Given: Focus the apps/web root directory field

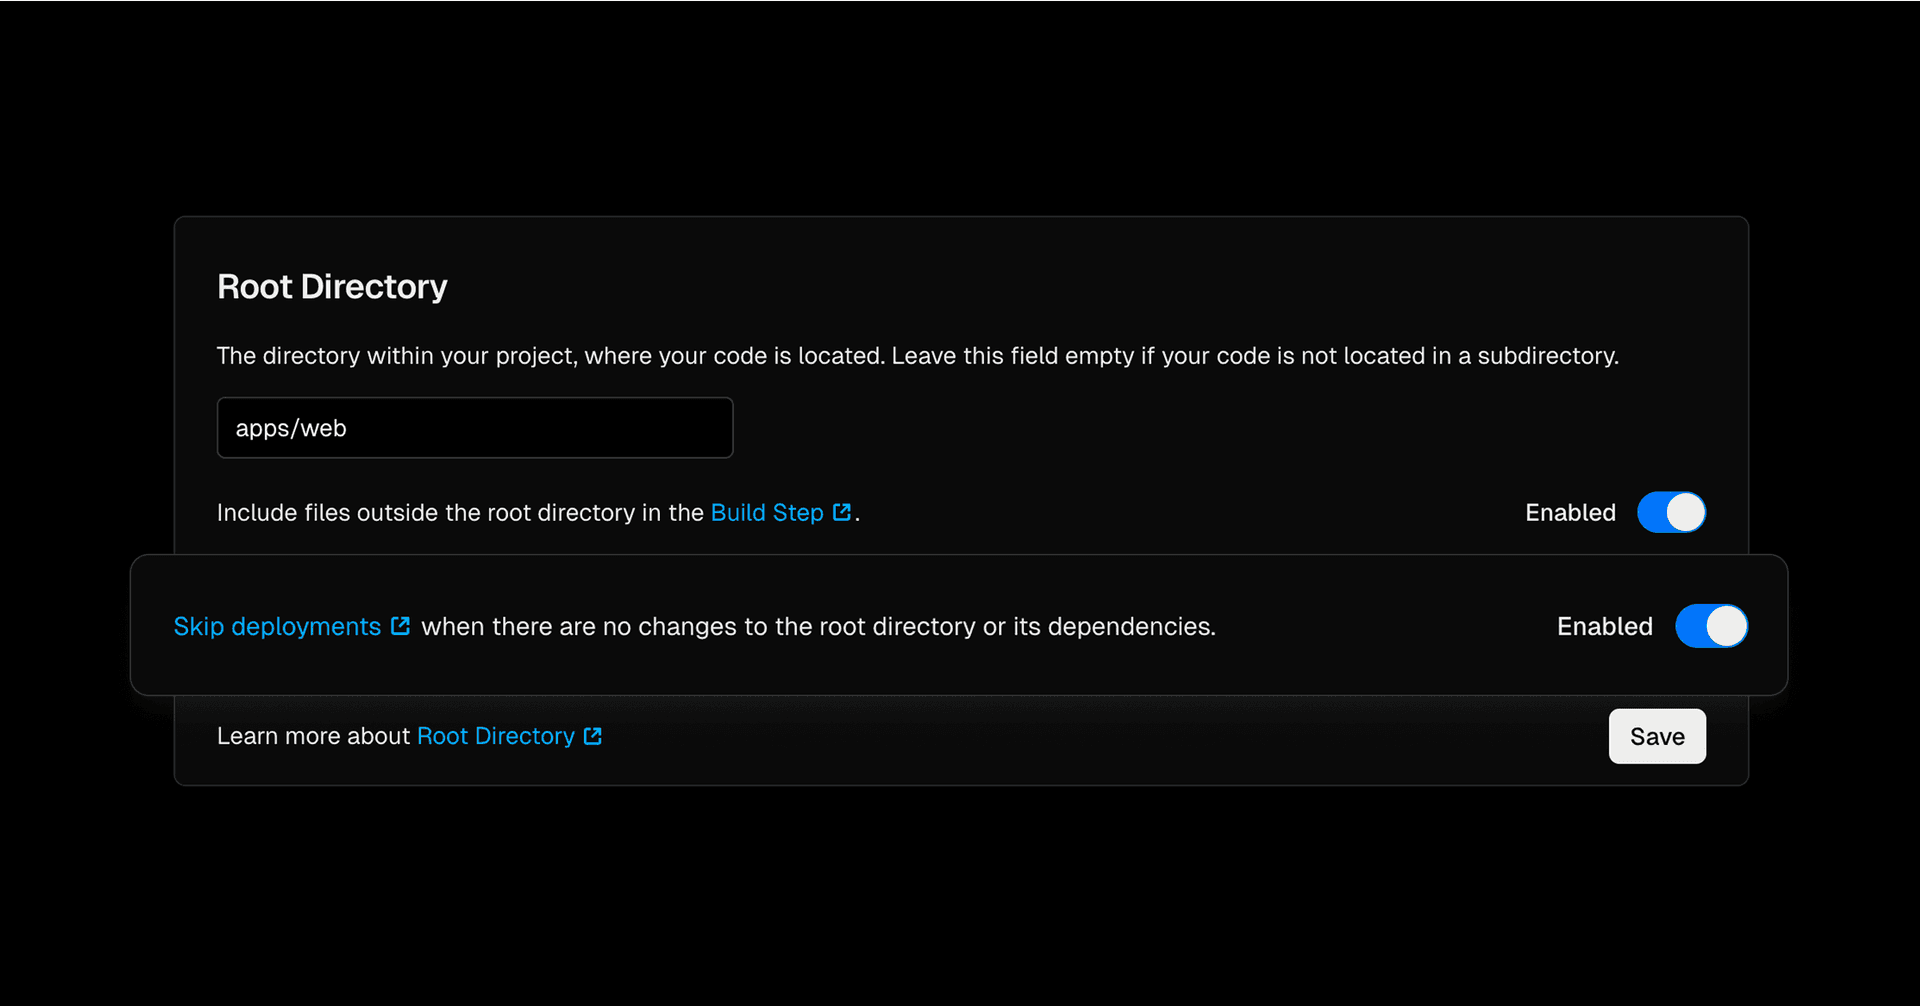Looking at the screenshot, I should (x=475, y=428).
